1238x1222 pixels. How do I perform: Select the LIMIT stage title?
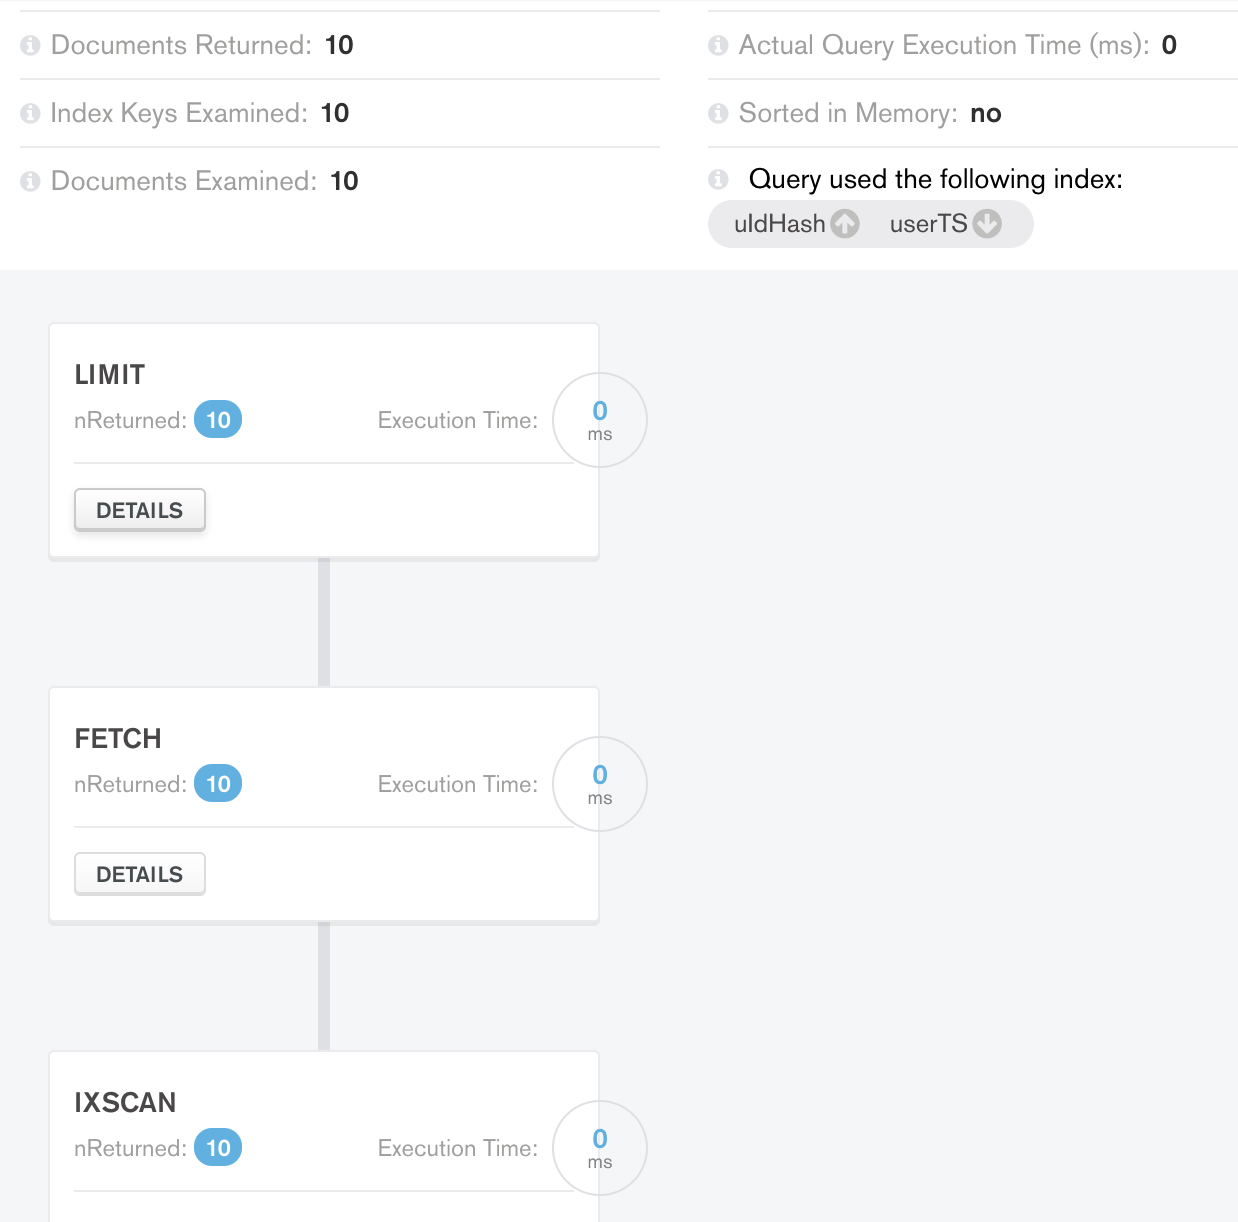tap(110, 375)
